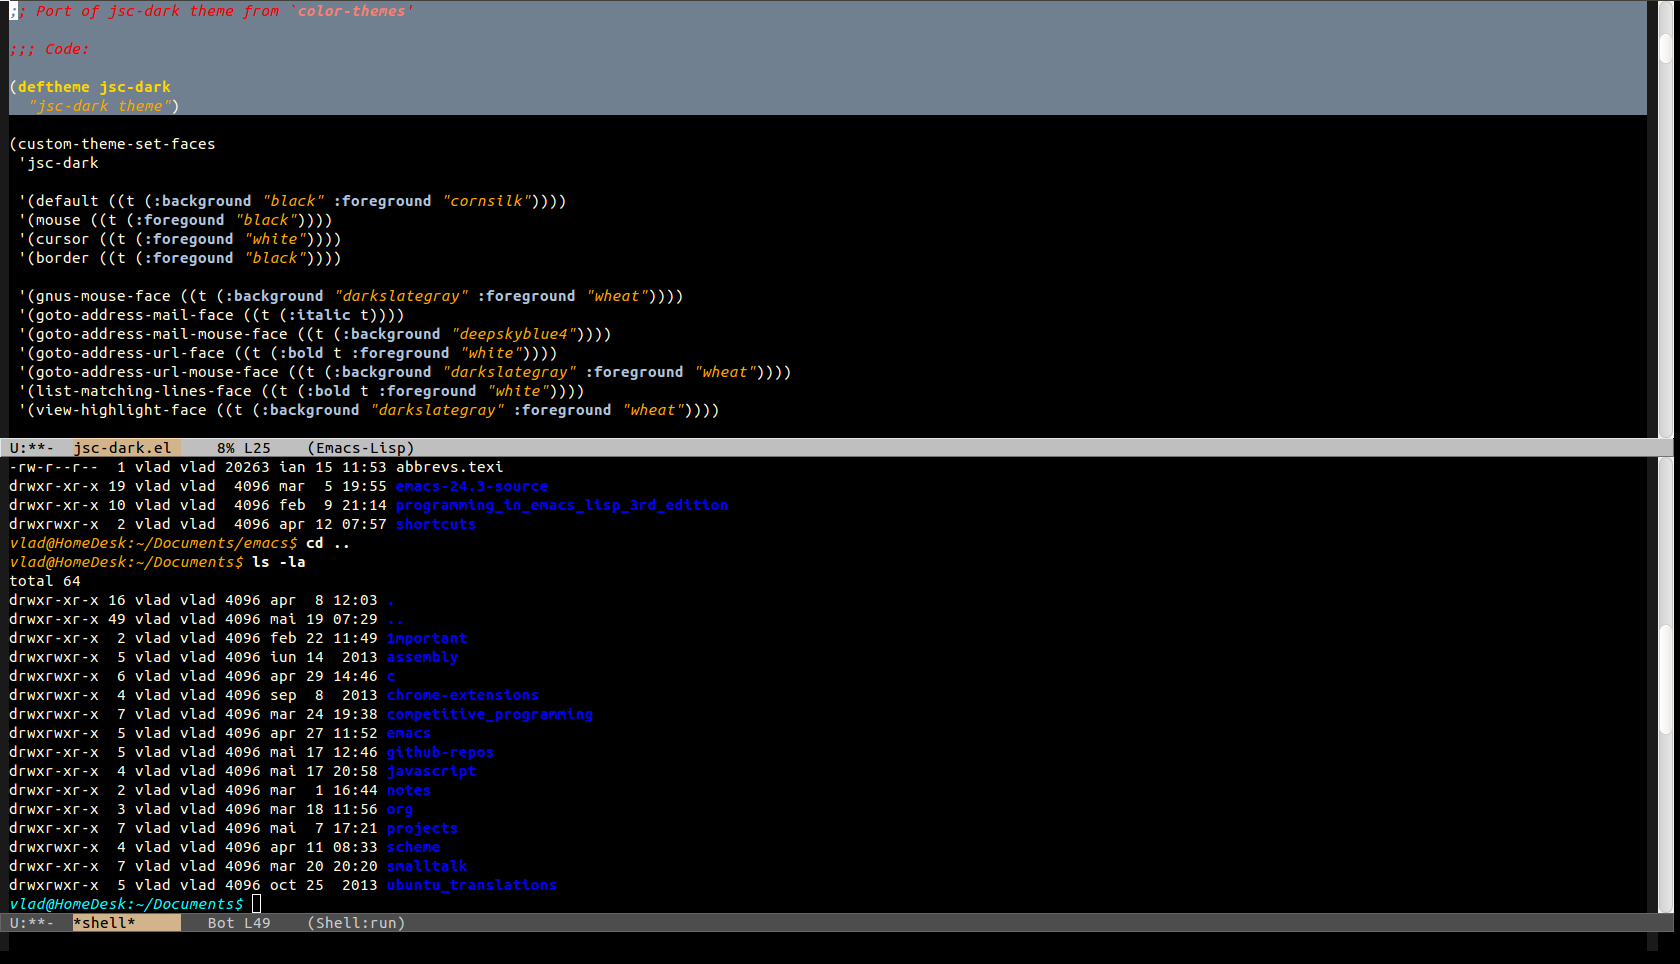Click the 'ls -la' command text

tap(279, 562)
